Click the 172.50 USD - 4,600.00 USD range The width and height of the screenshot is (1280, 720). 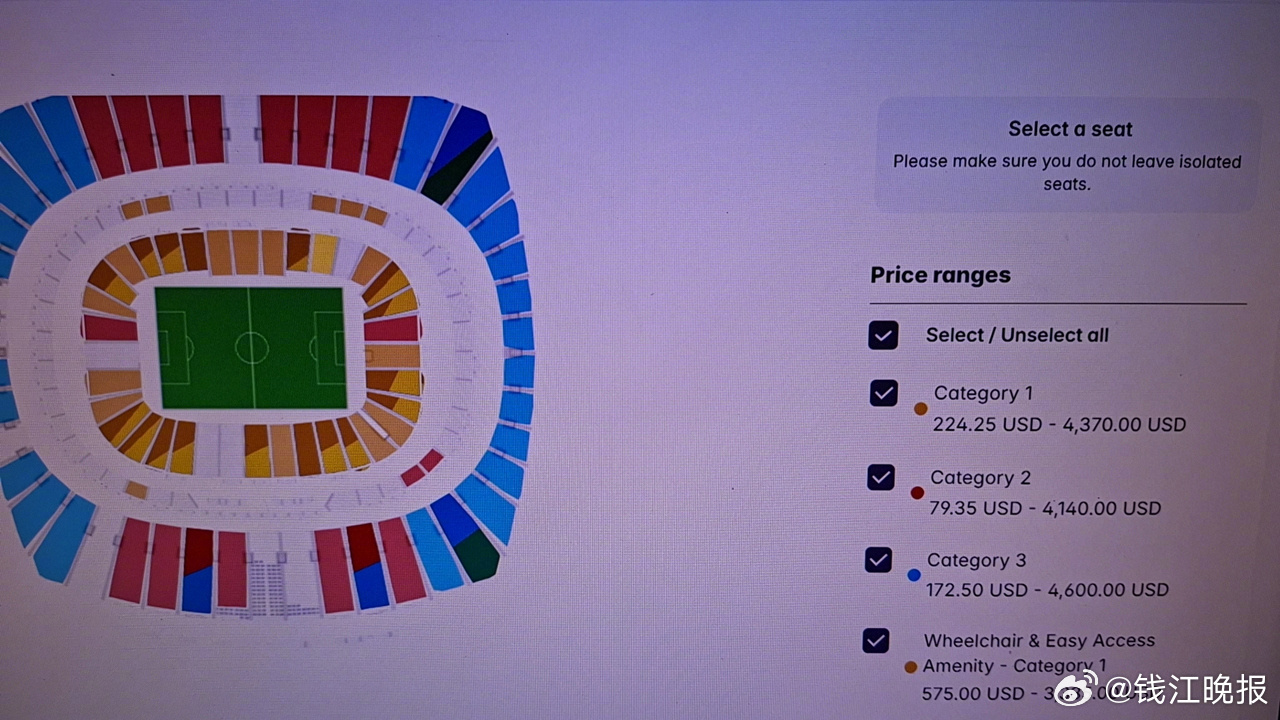(1047, 590)
